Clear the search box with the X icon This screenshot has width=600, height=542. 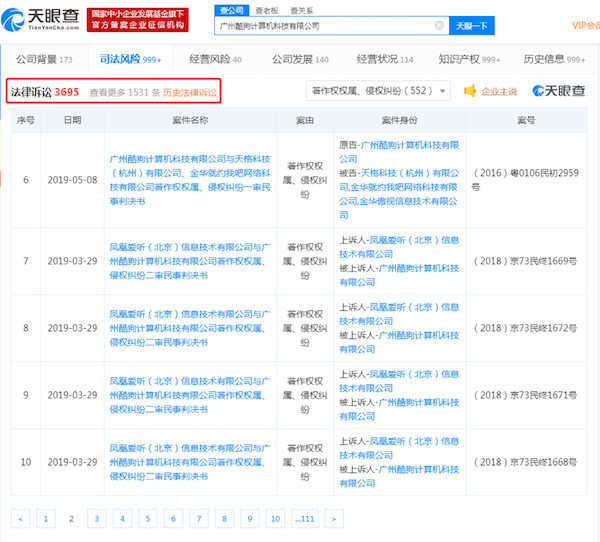point(439,25)
